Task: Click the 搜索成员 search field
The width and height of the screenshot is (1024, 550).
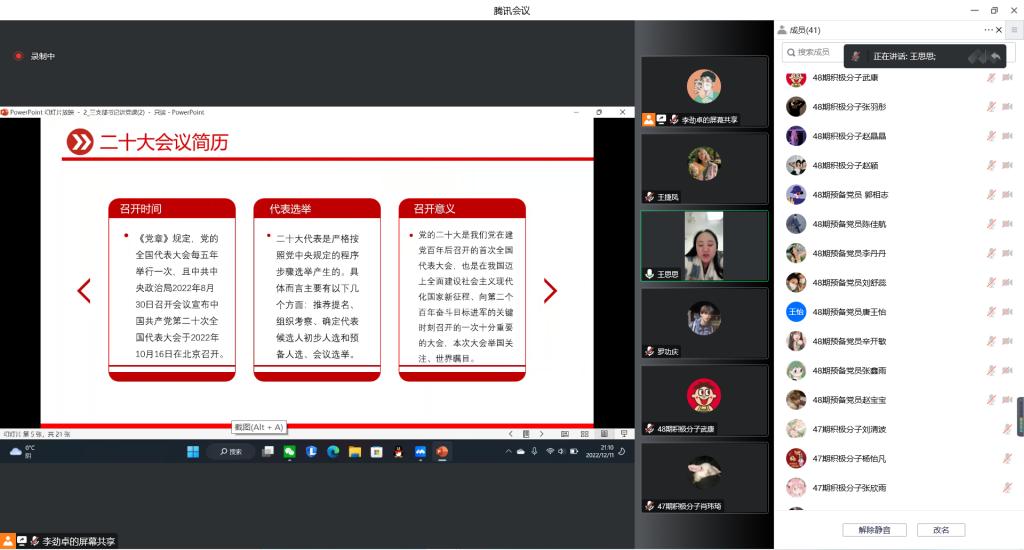Action: click(815, 52)
